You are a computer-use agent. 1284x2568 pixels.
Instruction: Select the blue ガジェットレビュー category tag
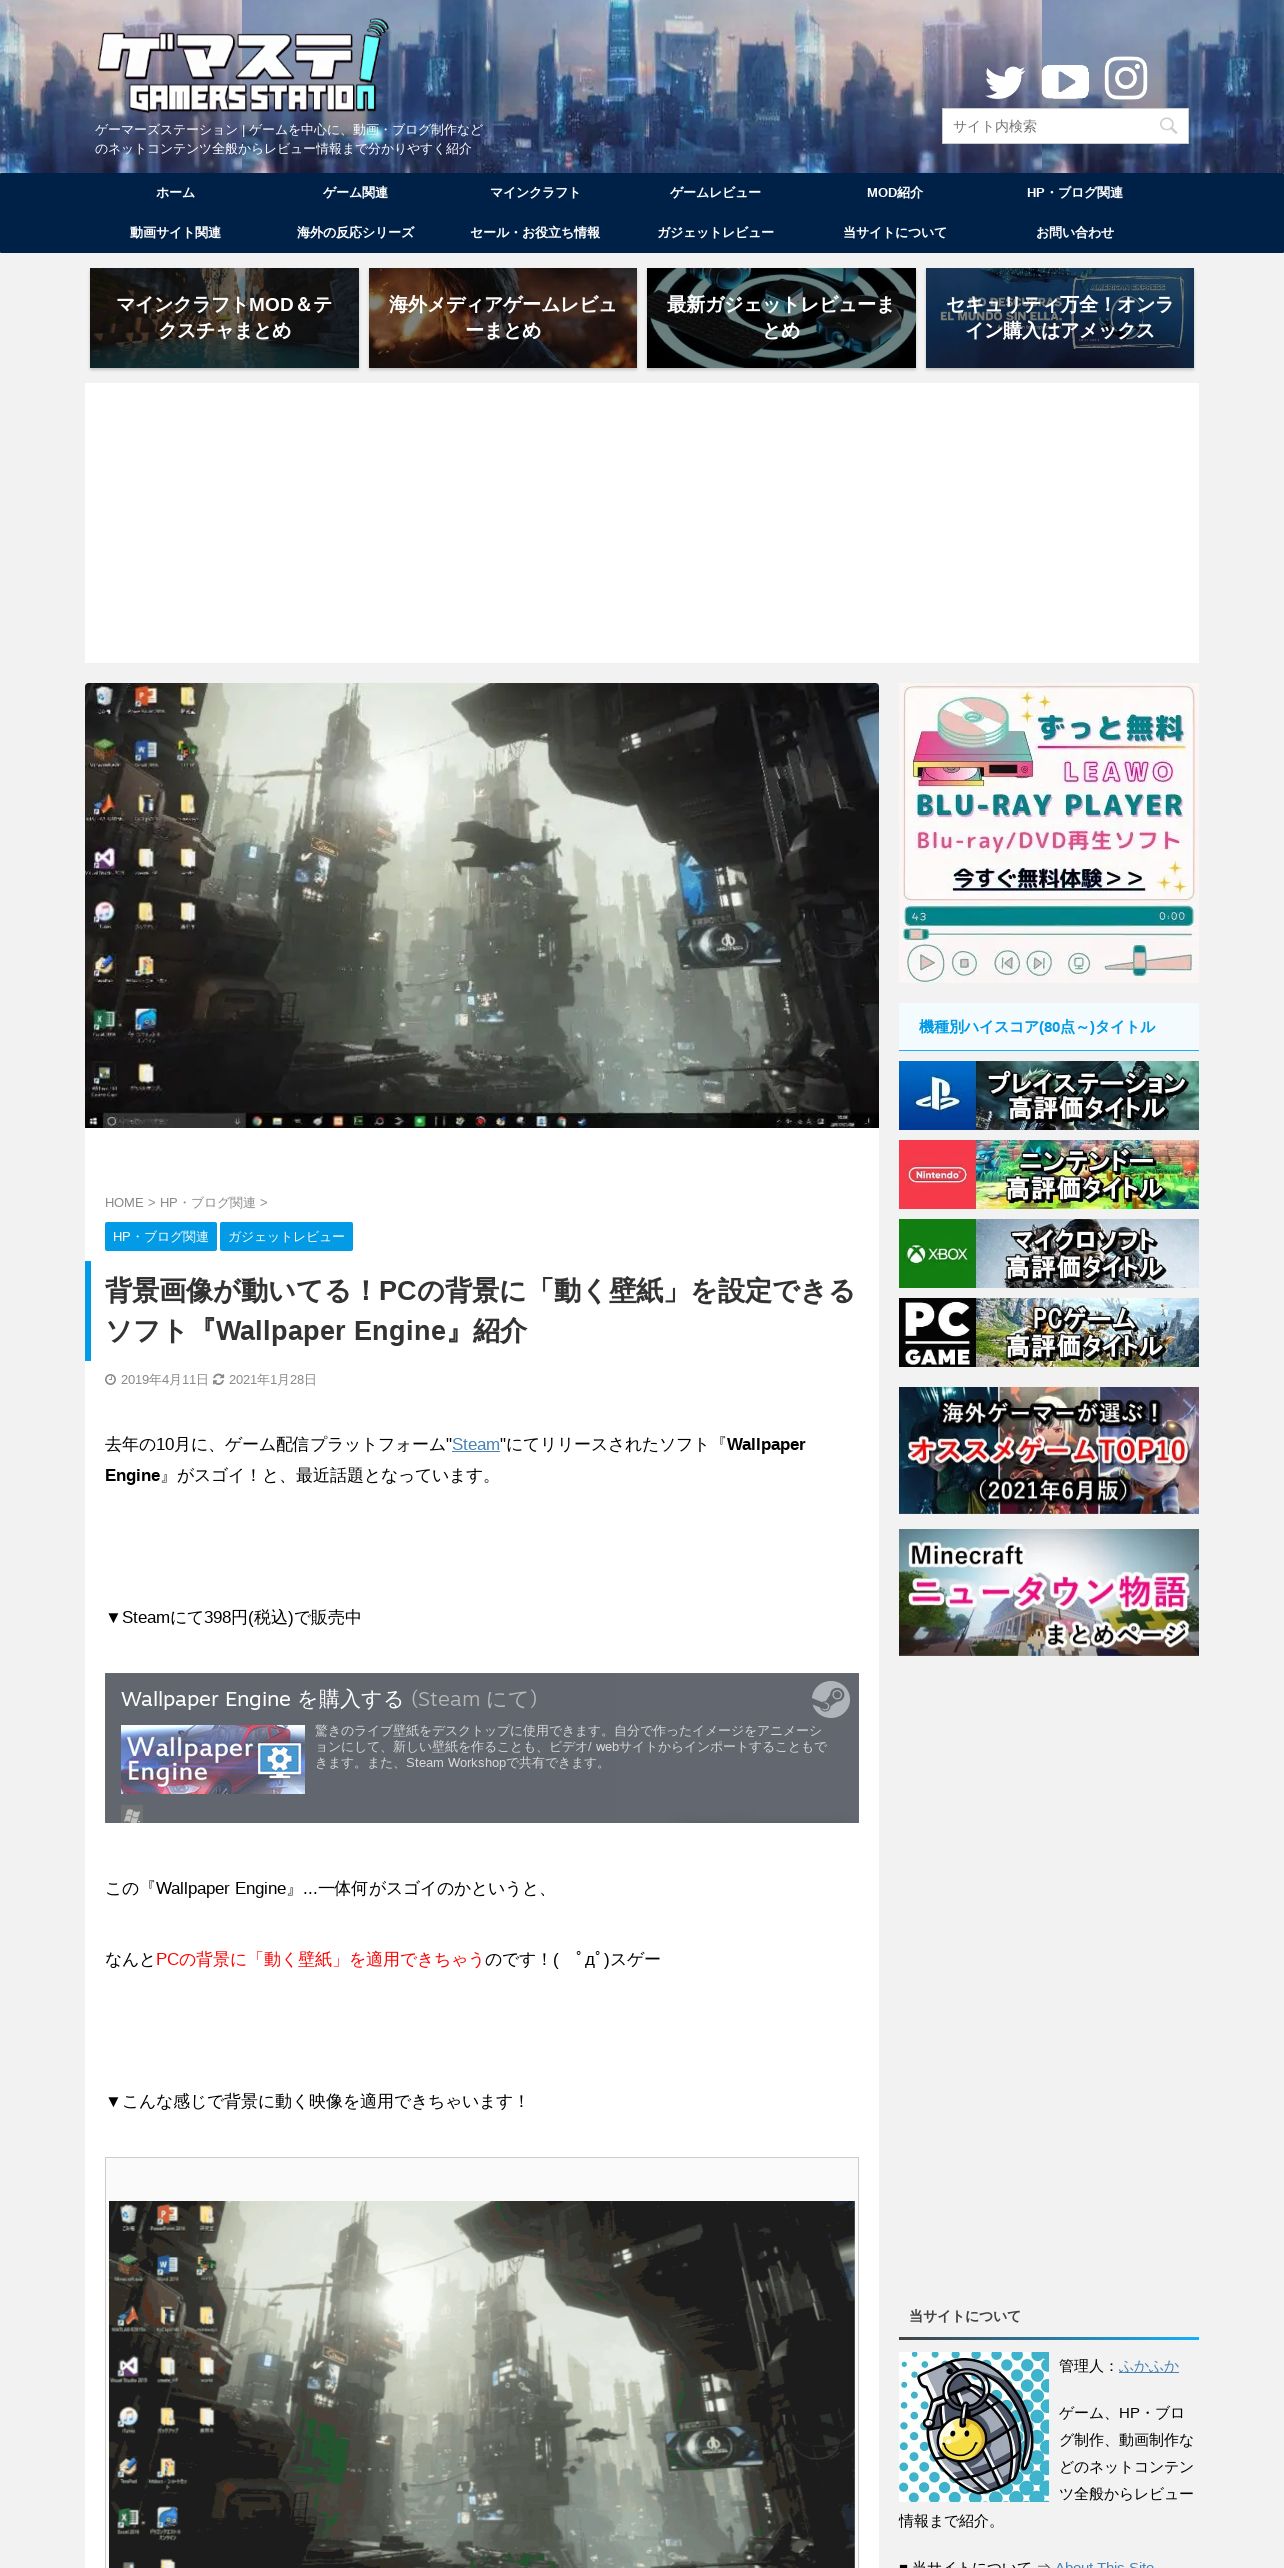click(x=286, y=1237)
